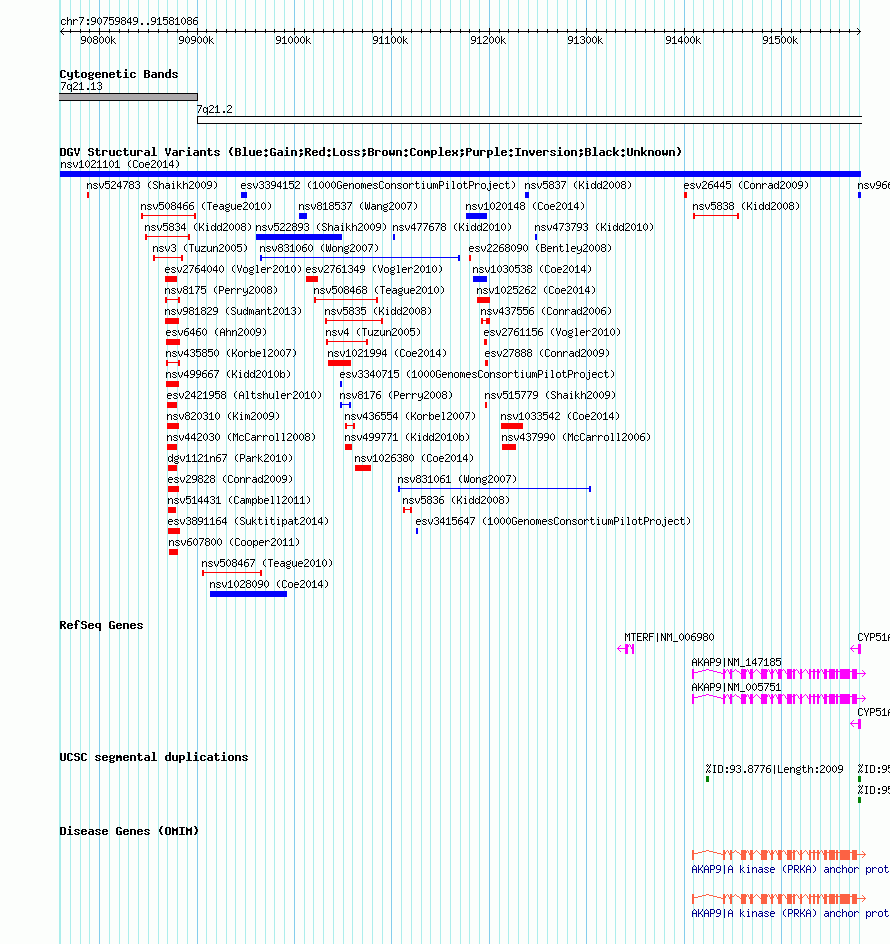Click the nsv499667 (Kidd2010b) label

point(228,375)
